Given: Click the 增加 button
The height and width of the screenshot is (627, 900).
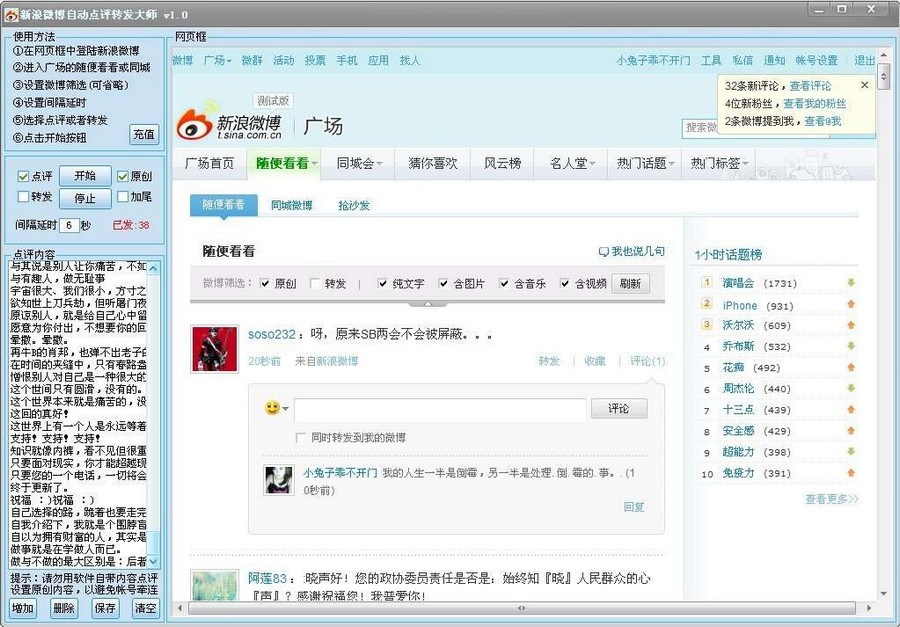Looking at the screenshot, I should pos(22,608).
